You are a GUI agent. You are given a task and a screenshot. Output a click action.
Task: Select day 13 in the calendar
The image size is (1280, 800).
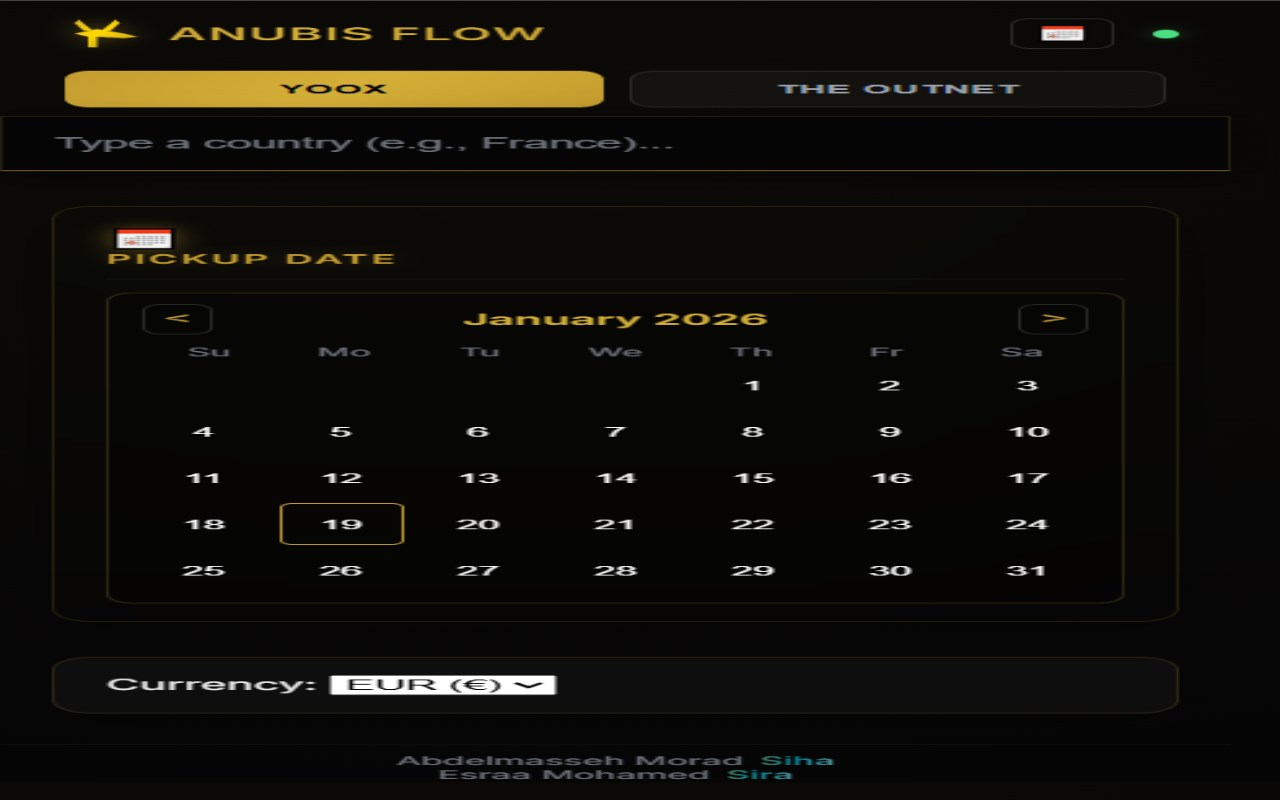[478, 478]
